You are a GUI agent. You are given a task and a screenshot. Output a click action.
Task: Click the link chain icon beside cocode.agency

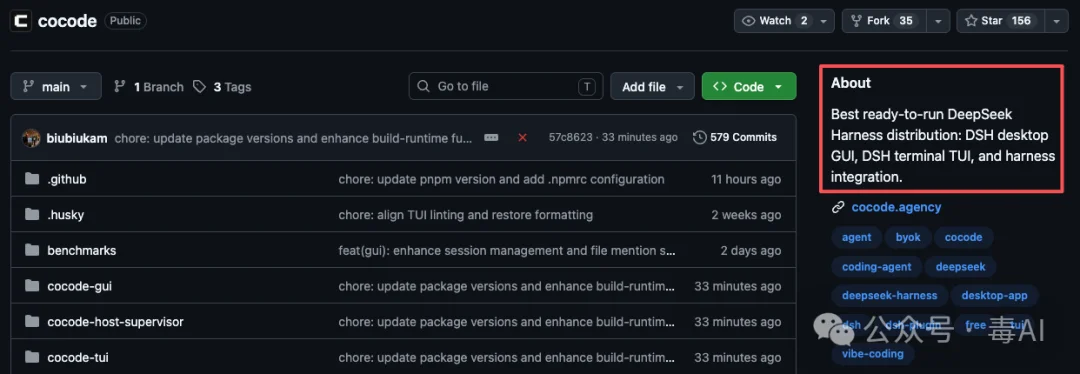coord(838,207)
